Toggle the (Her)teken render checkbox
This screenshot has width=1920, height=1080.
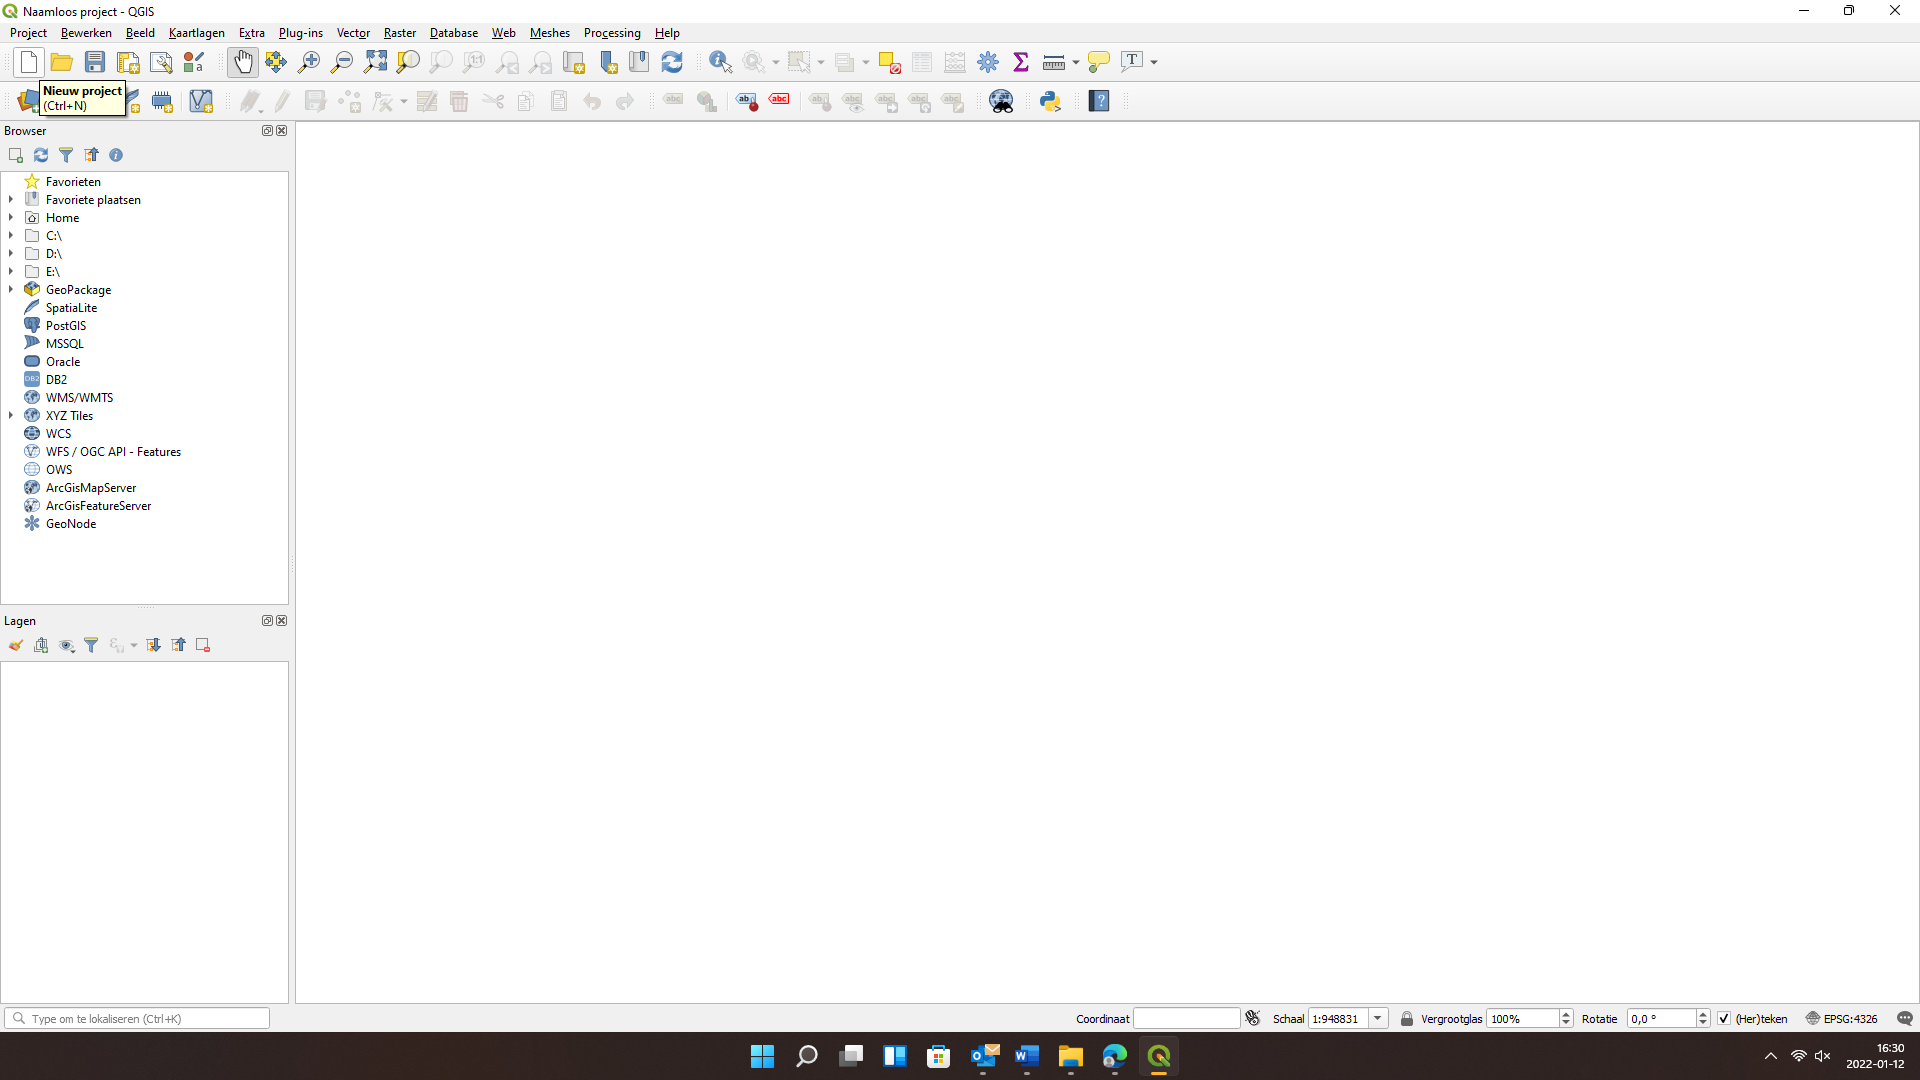[1724, 1019]
